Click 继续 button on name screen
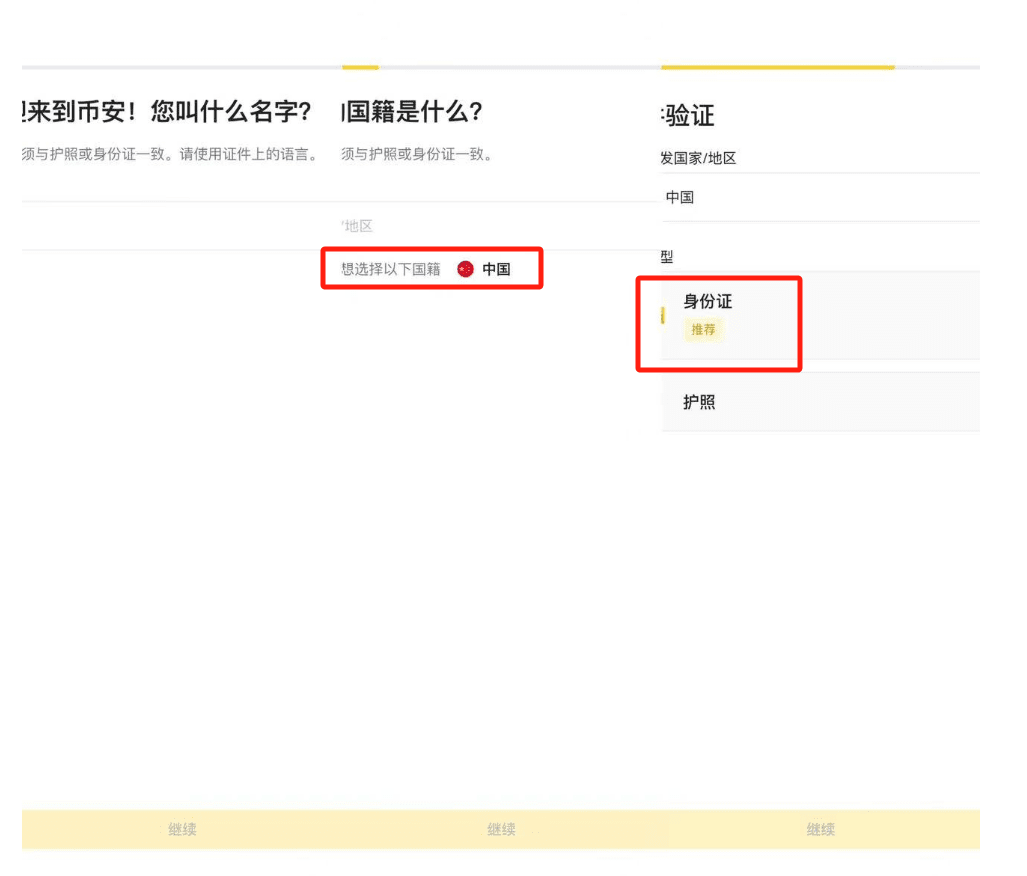Viewport: 1027px width, 876px height. click(x=181, y=829)
